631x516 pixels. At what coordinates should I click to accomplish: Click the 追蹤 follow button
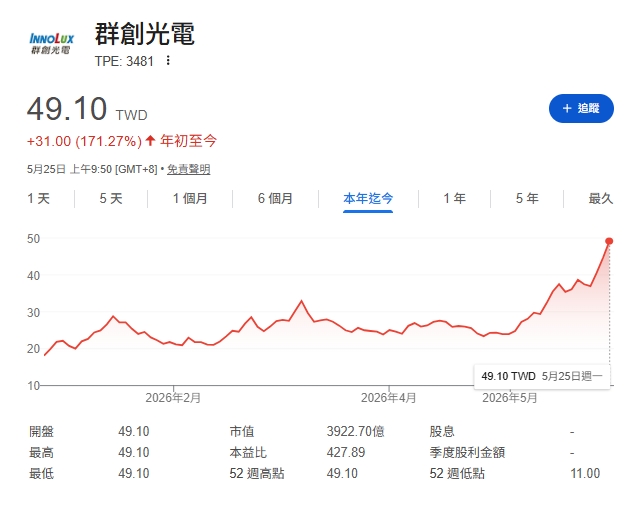(x=581, y=108)
